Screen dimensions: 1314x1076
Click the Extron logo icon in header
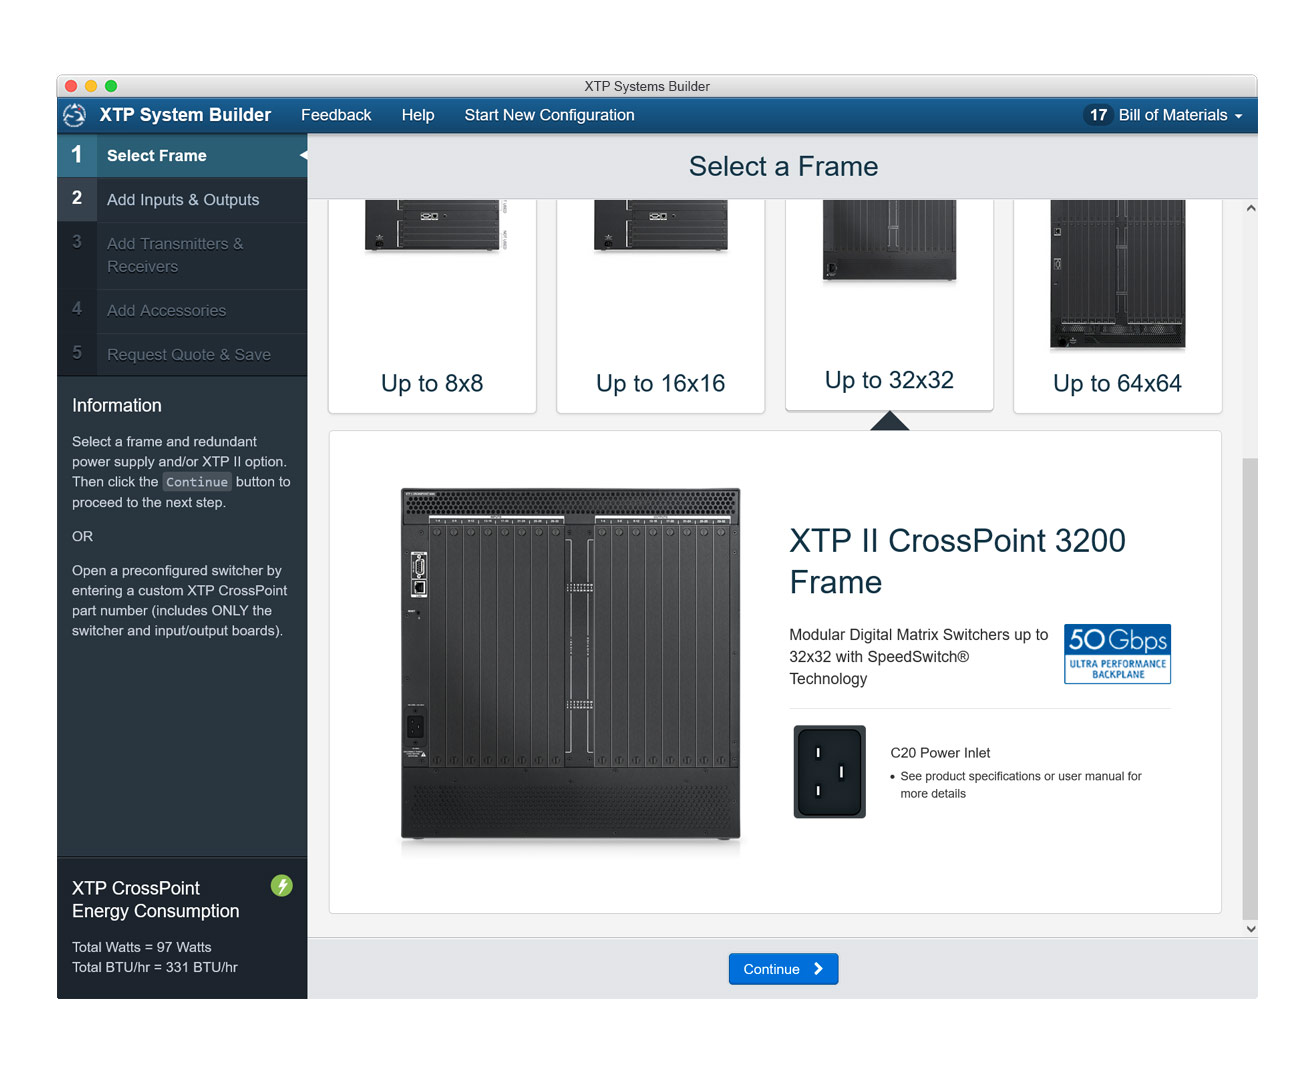(x=75, y=115)
